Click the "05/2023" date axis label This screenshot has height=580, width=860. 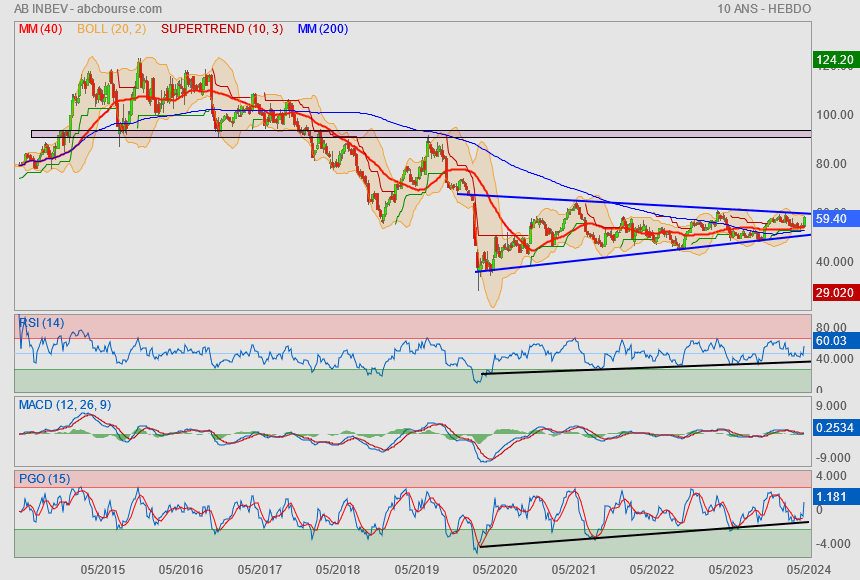coord(731,570)
